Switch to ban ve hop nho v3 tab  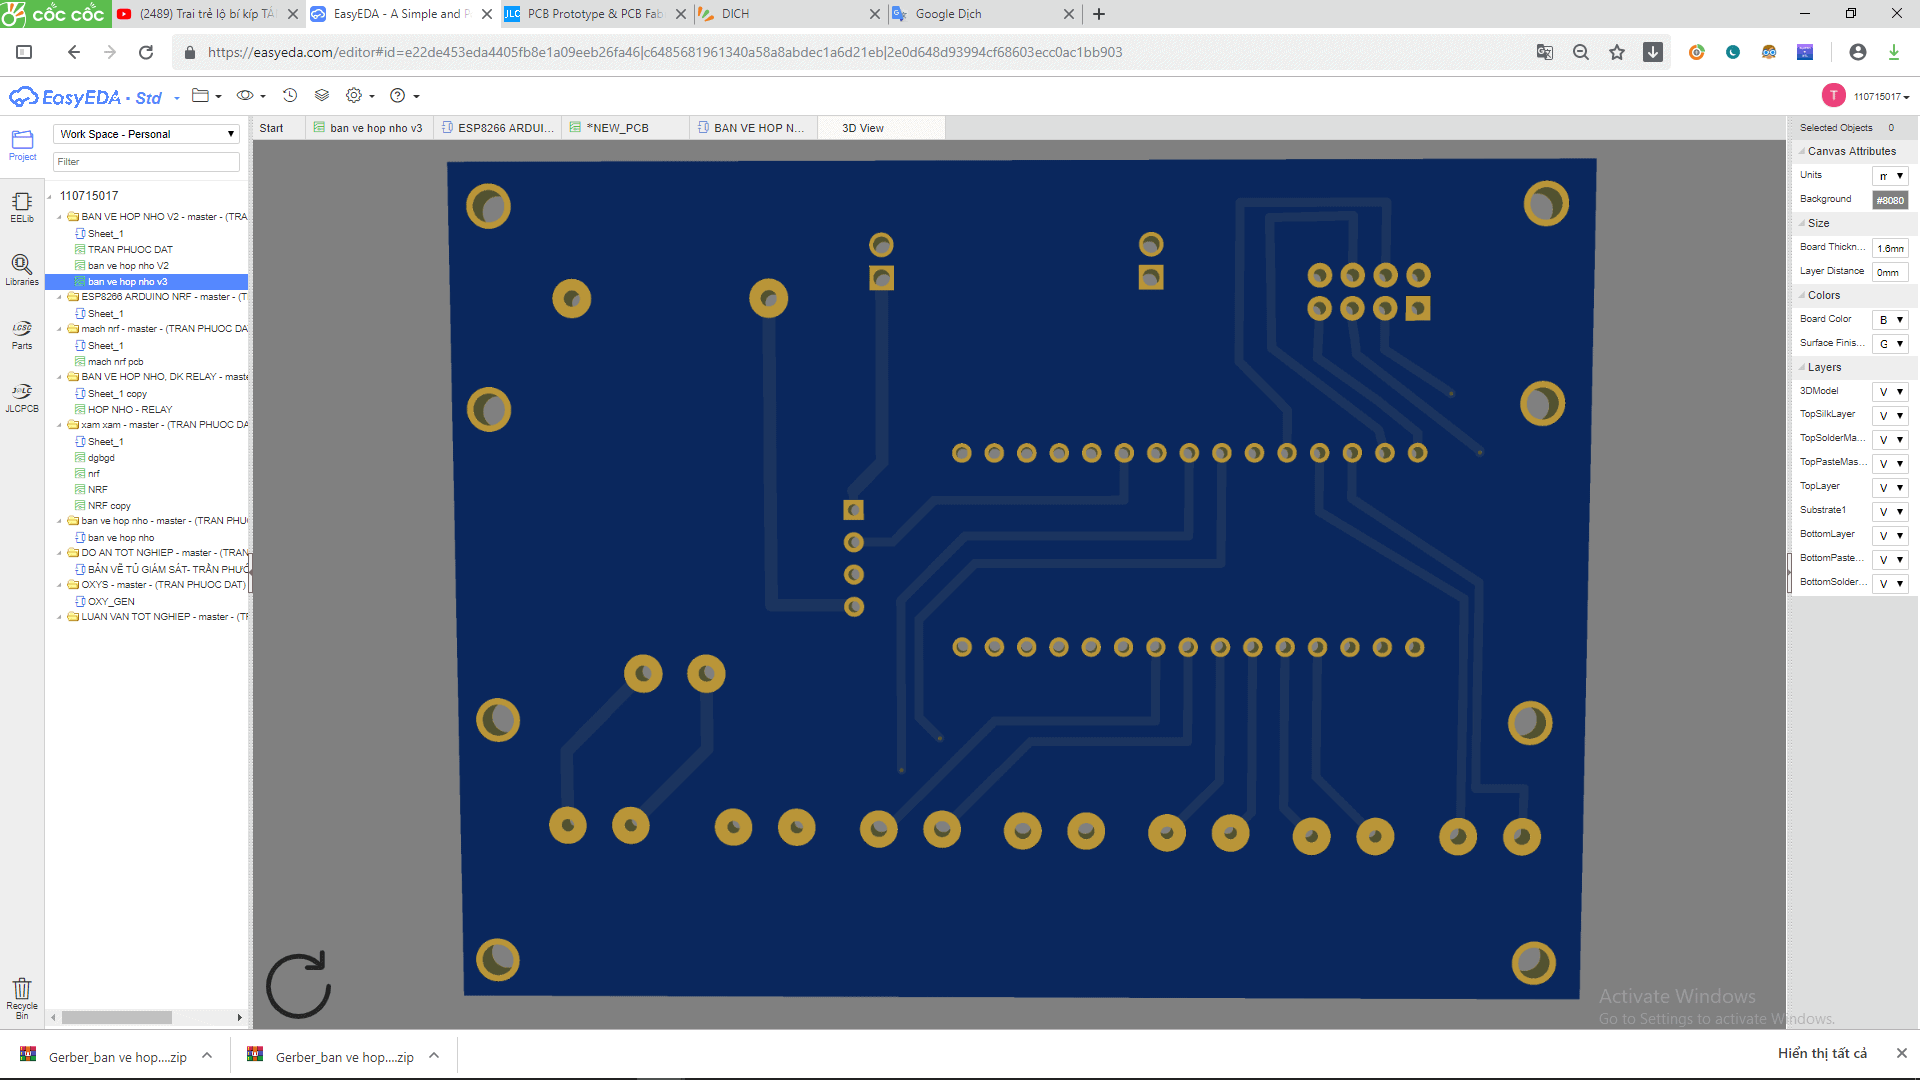[367, 128]
